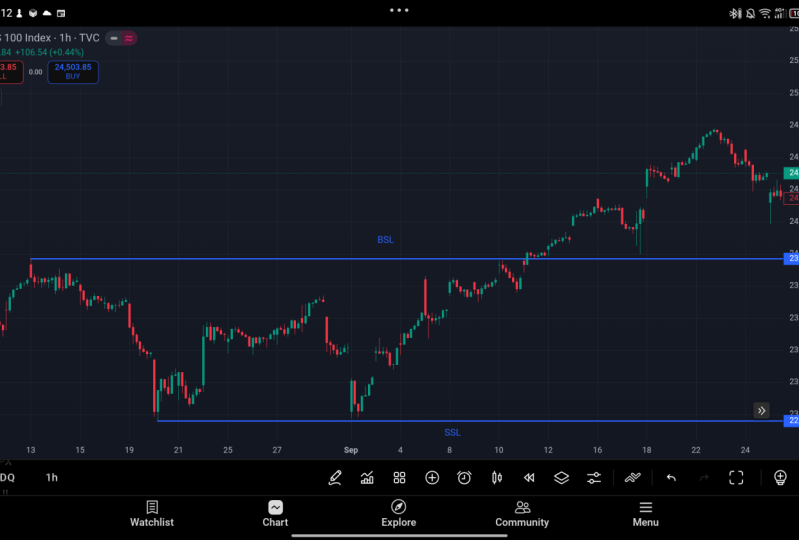
Task: Tap the date 18 on time axis
Action: 647,450
